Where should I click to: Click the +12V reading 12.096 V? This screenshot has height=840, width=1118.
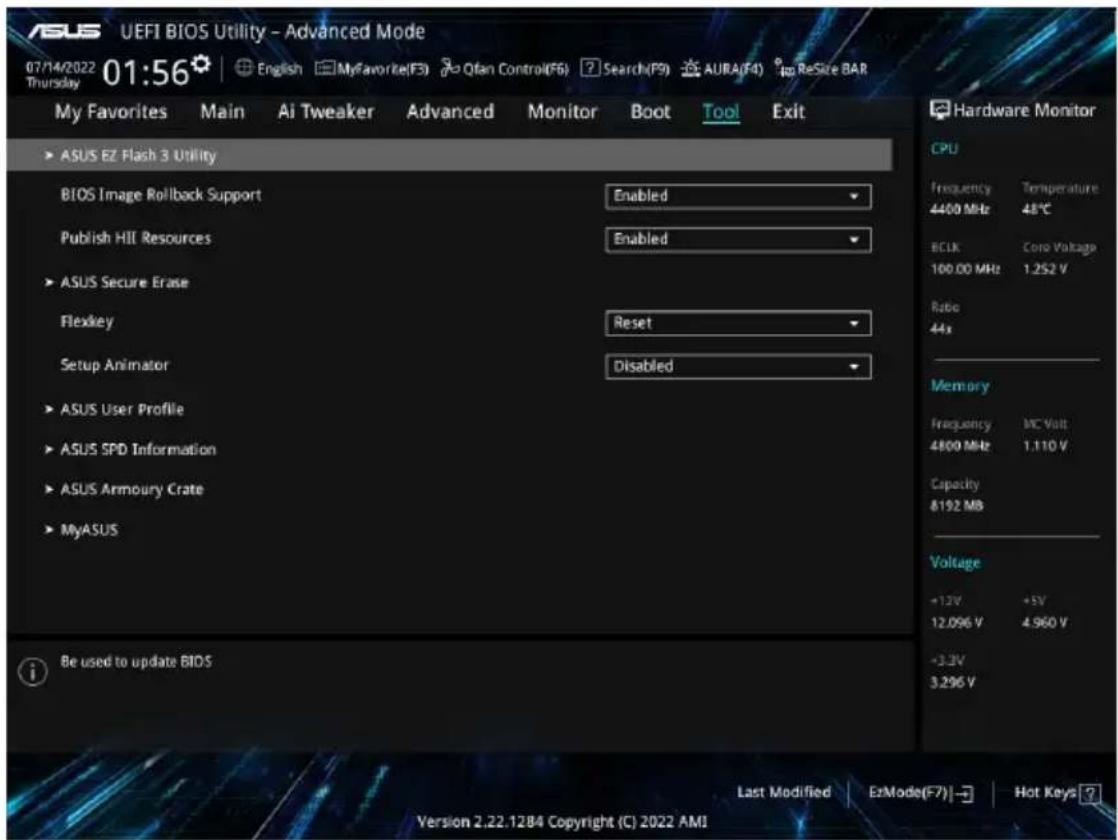click(957, 623)
